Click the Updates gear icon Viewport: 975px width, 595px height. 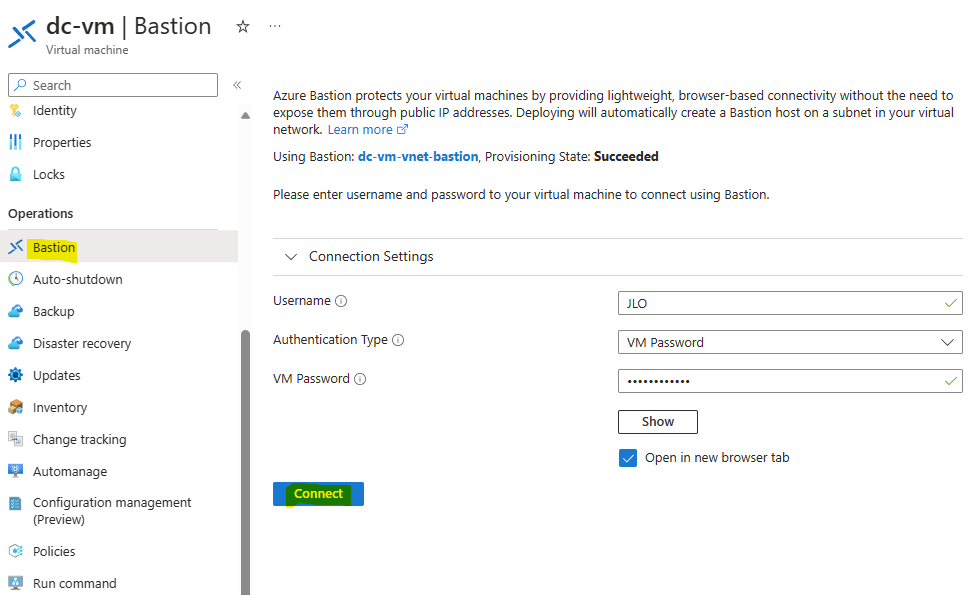(x=16, y=375)
